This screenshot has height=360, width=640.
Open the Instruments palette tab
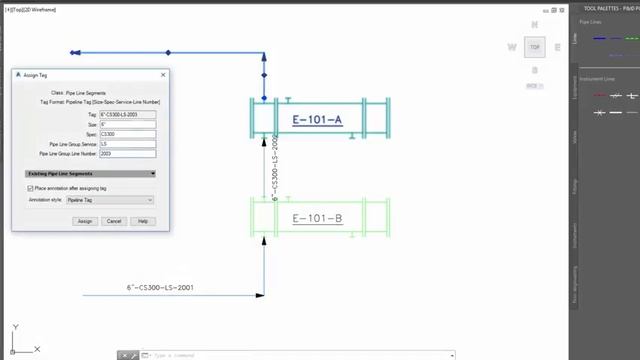click(x=574, y=236)
